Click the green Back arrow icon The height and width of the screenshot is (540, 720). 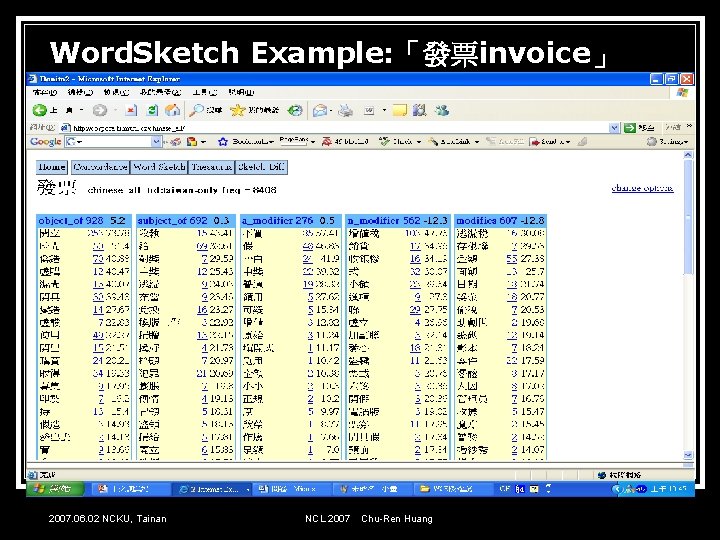(x=39, y=110)
